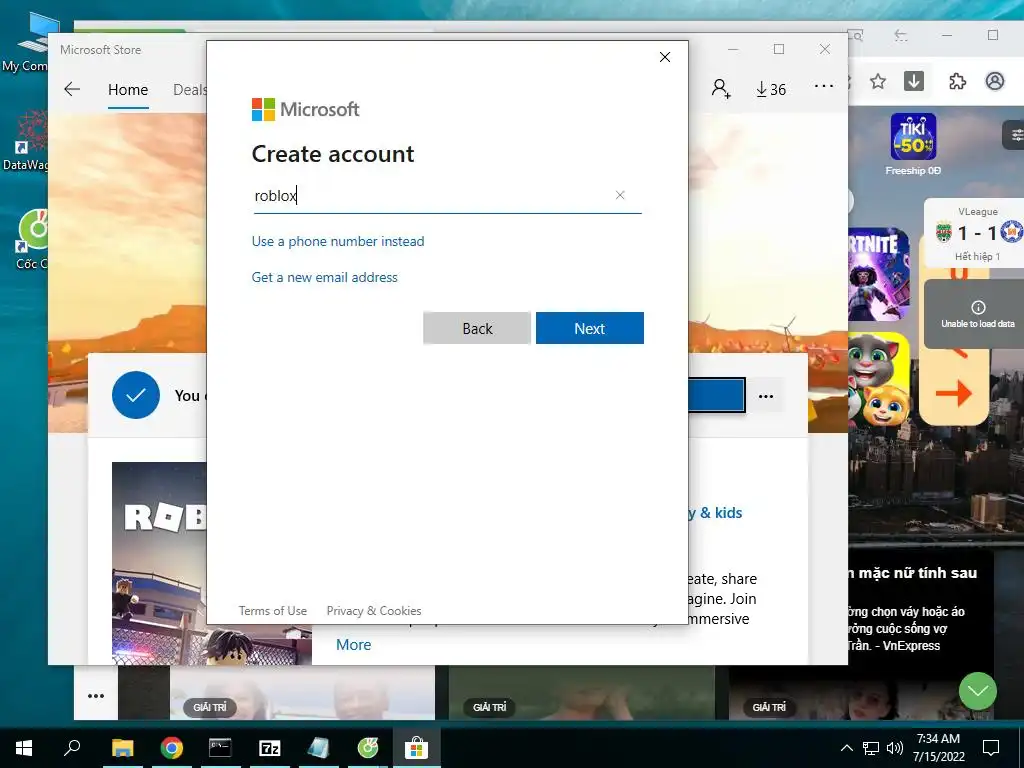Open the browser downloads icon

tap(914, 81)
